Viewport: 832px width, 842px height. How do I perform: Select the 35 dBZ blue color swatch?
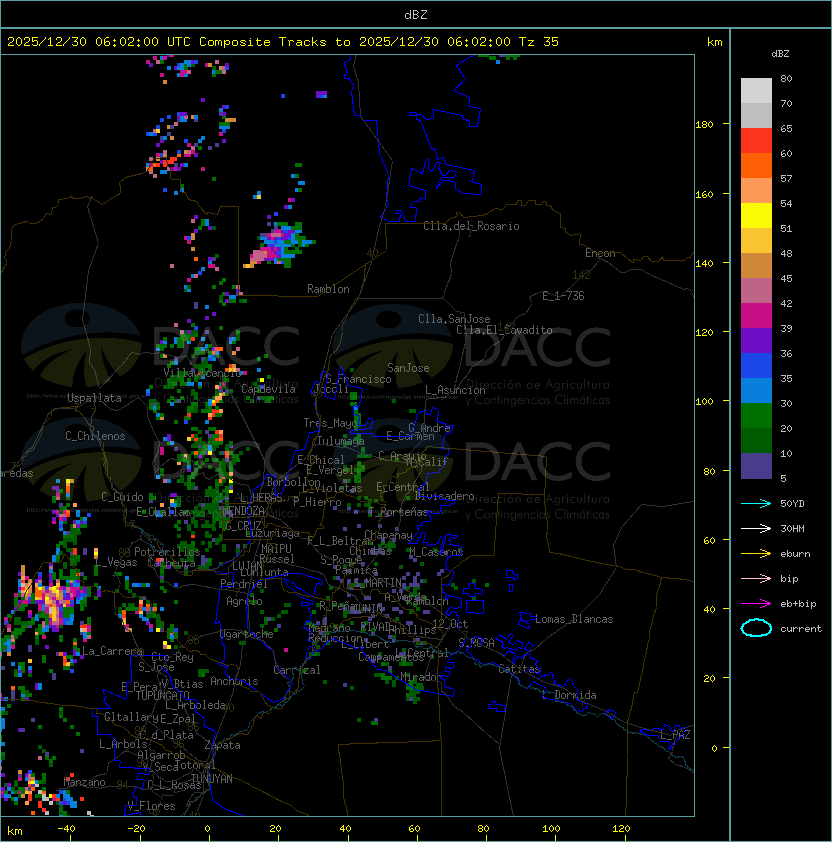(x=756, y=366)
